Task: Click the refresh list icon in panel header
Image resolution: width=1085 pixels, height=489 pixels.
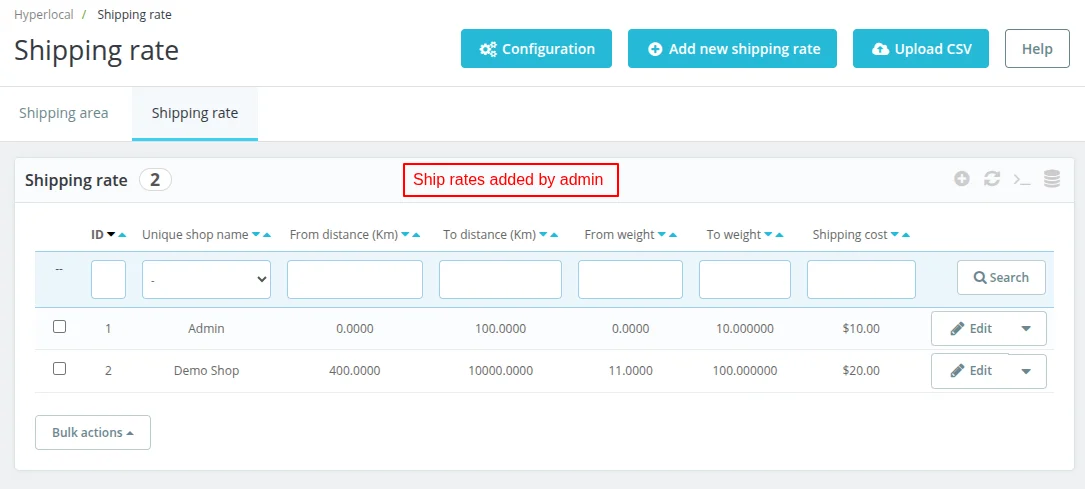Action: pyautogui.click(x=992, y=179)
